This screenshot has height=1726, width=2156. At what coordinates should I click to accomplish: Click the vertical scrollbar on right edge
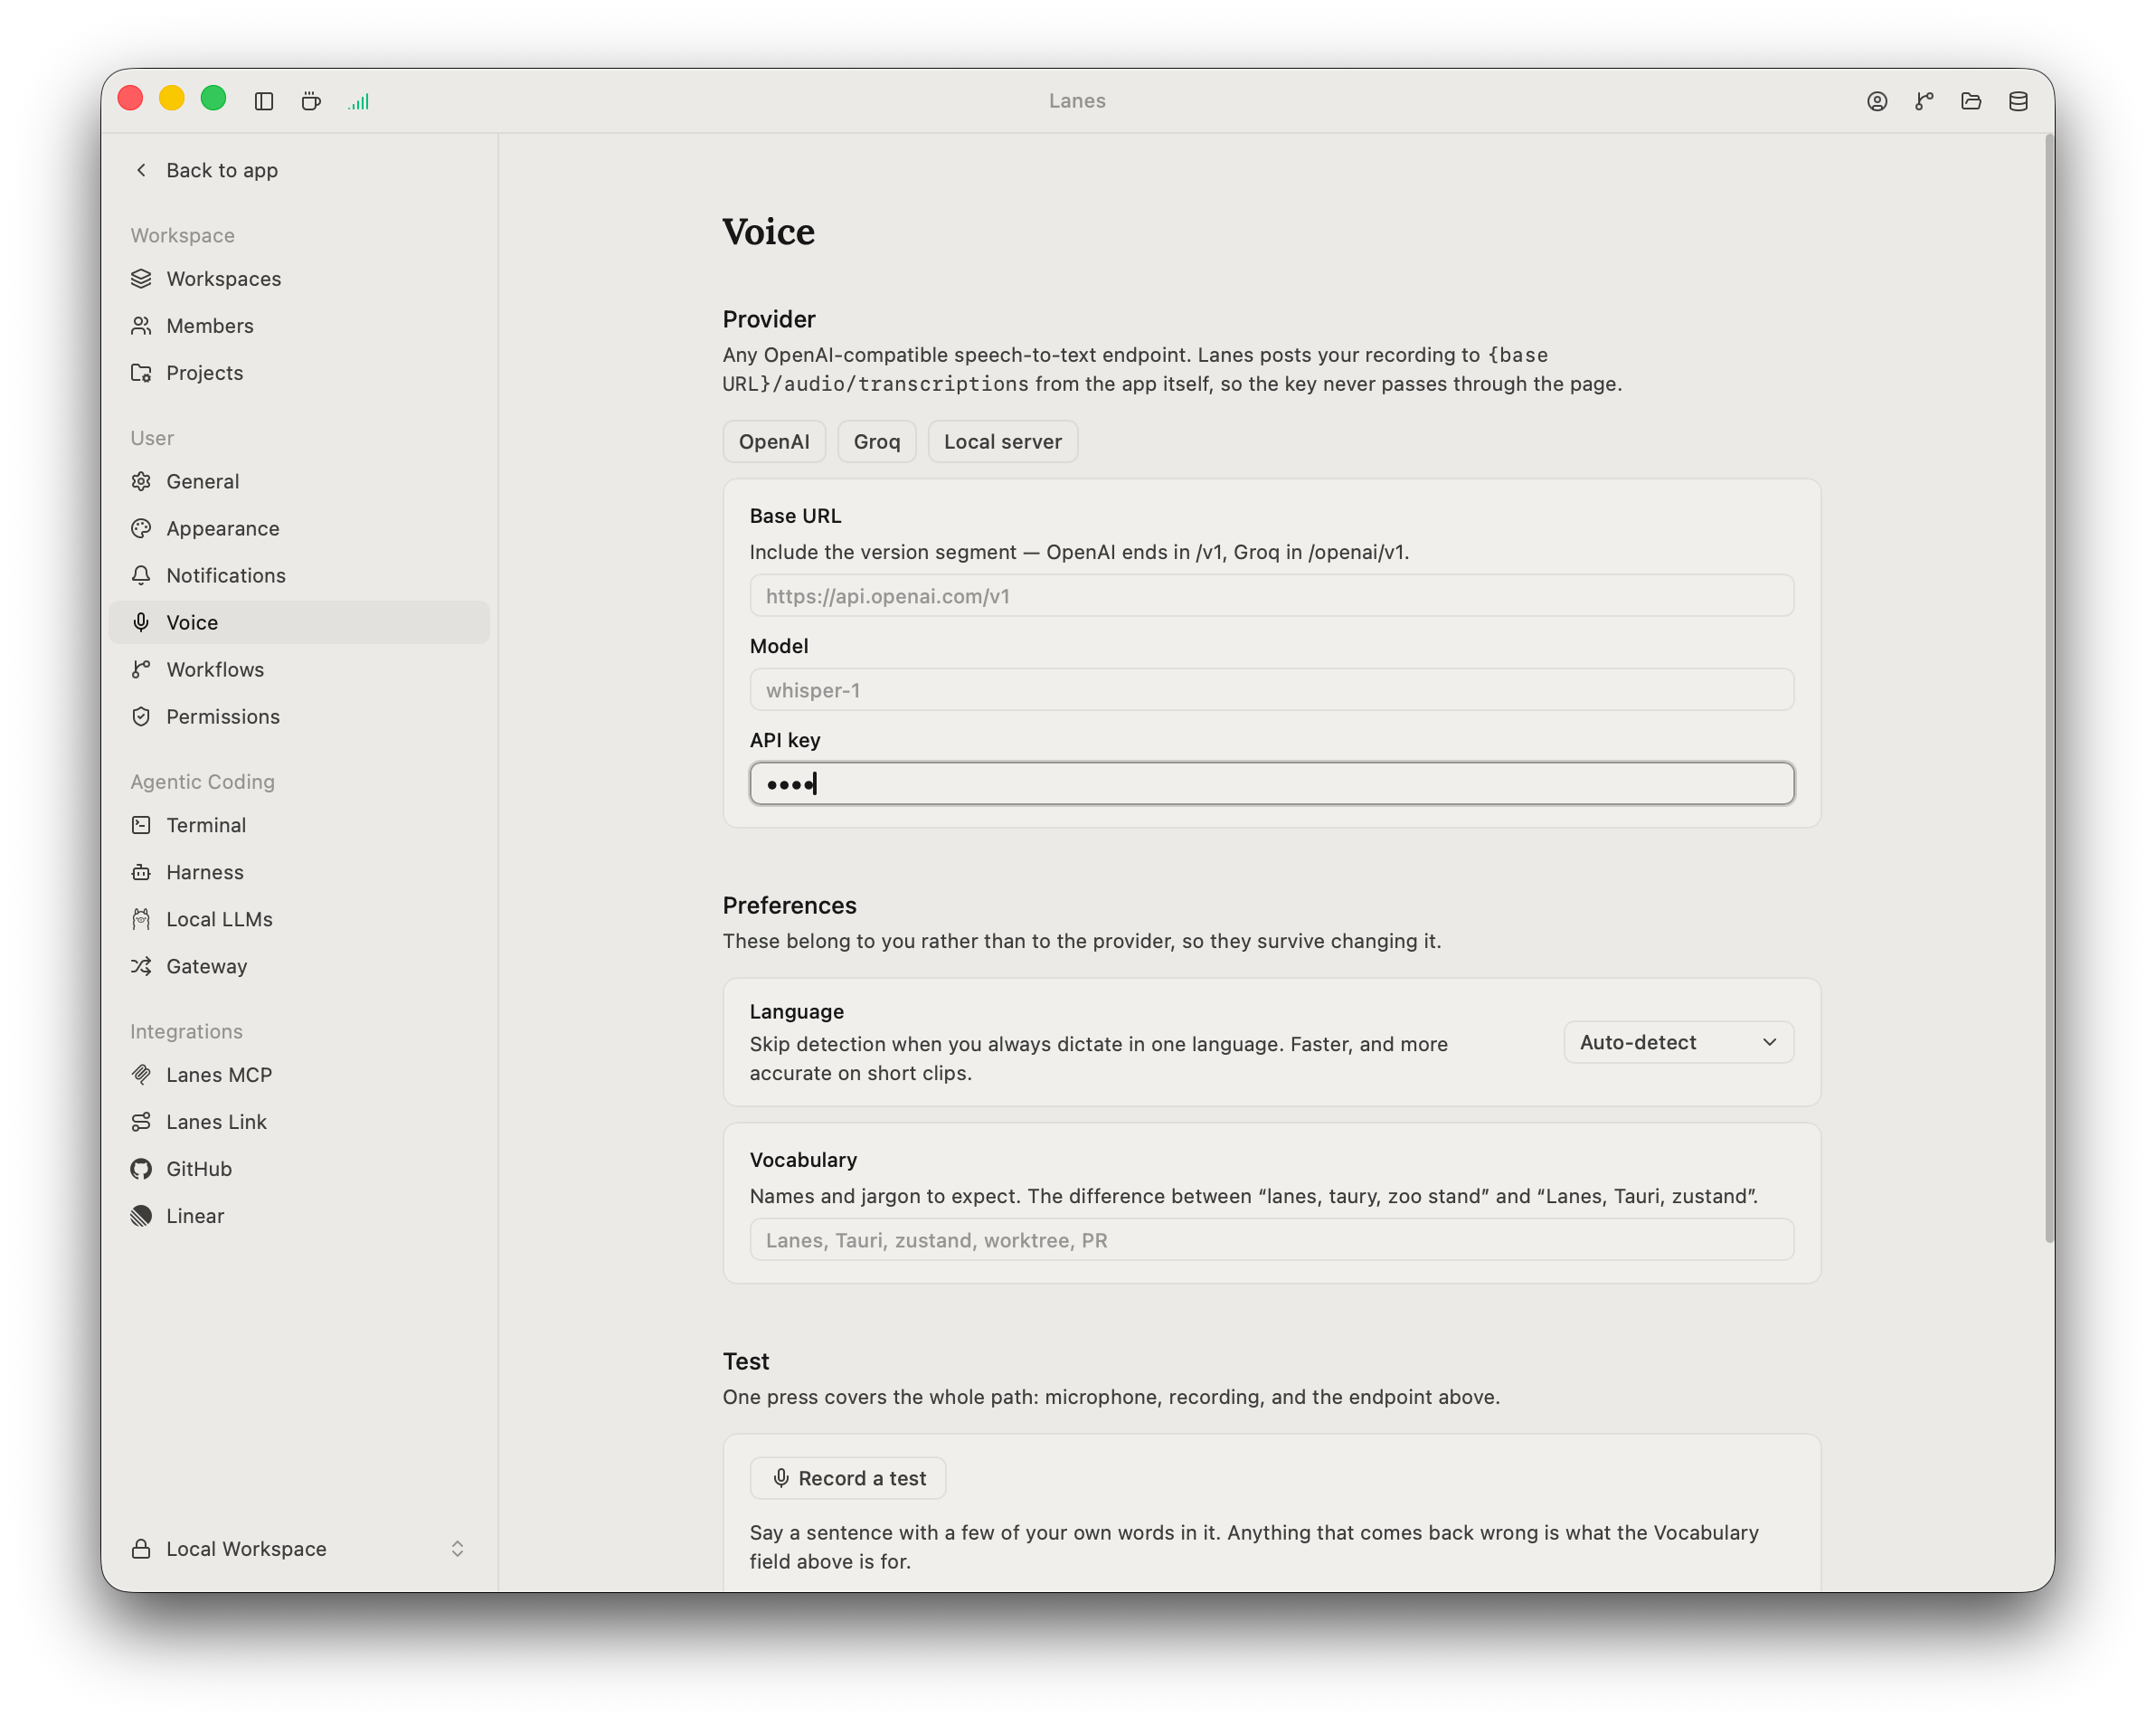point(2049,690)
